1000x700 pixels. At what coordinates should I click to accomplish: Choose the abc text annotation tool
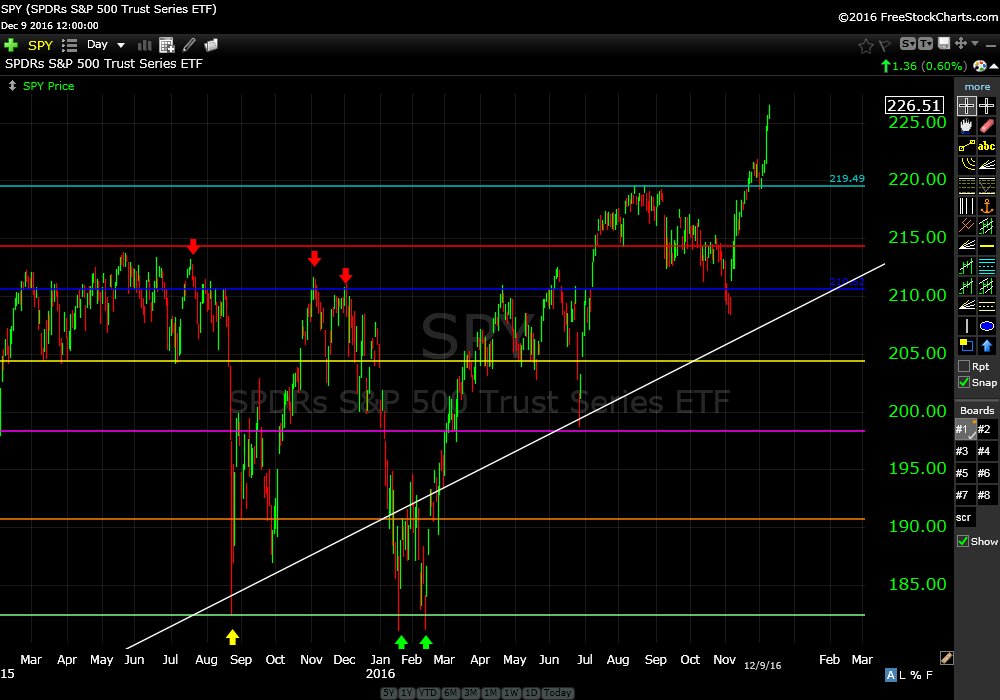pos(987,146)
